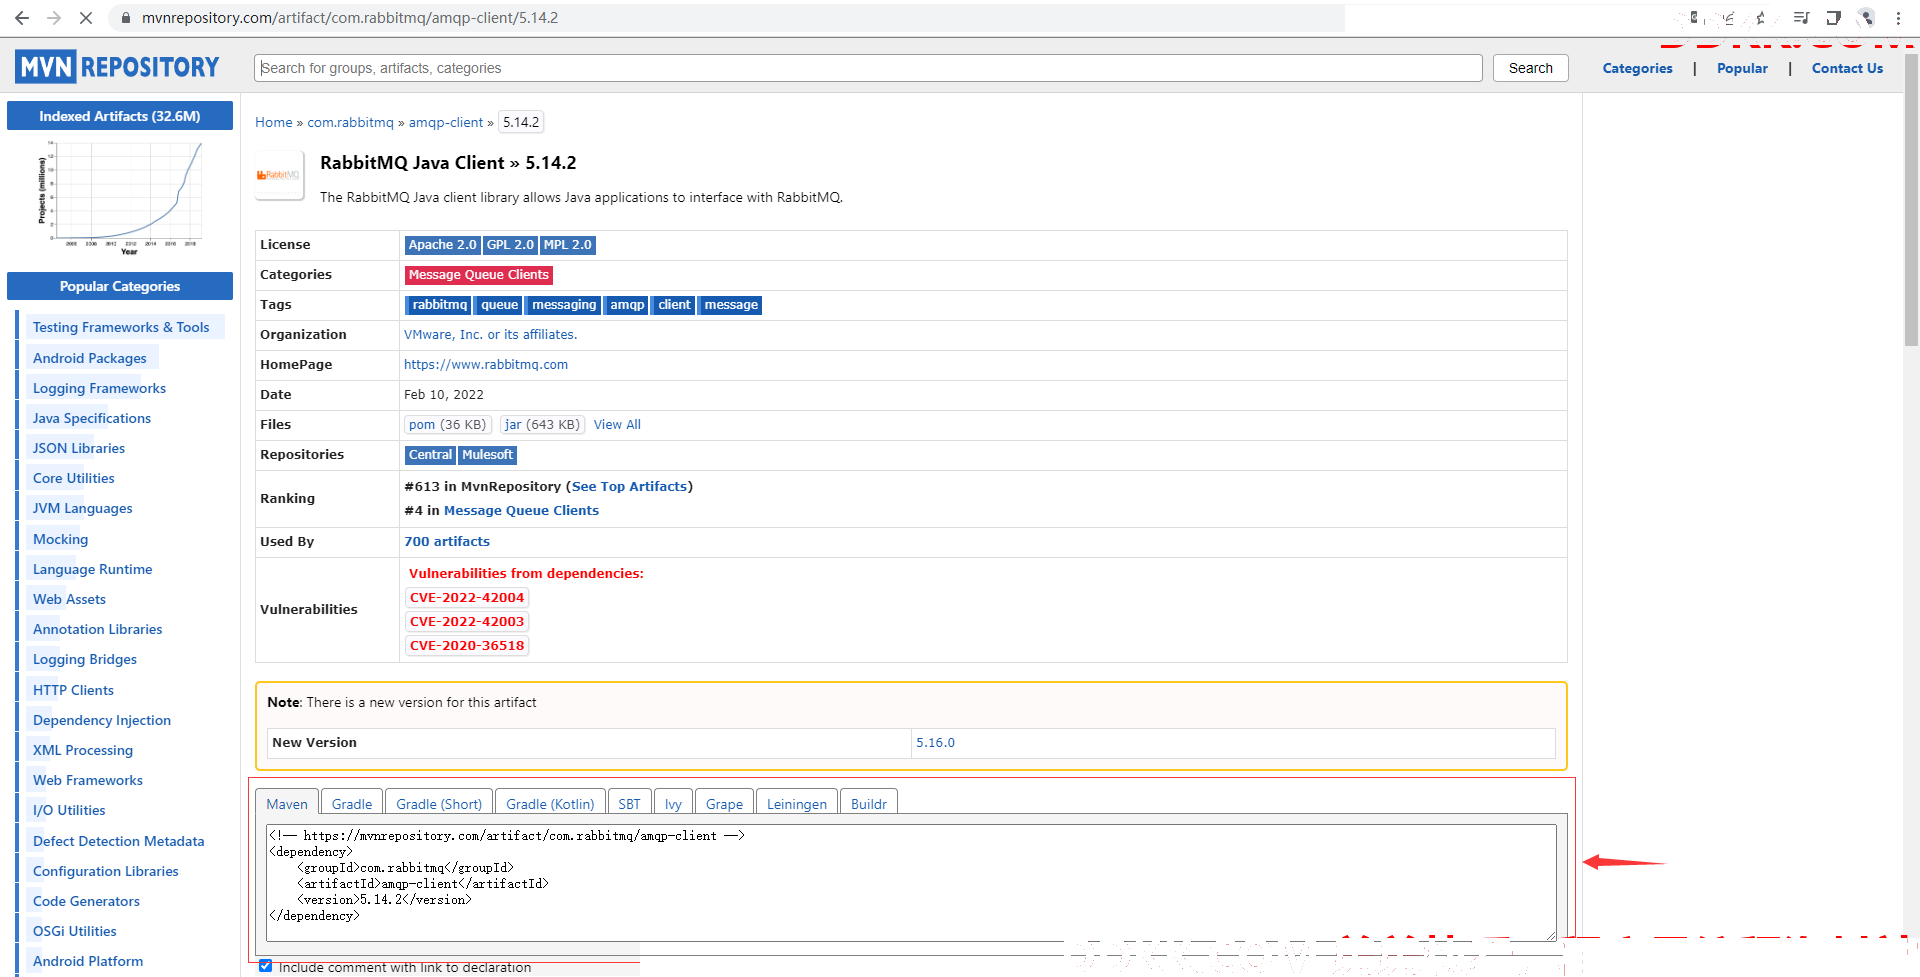Image resolution: width=1920 pixels, height=977 pixels.
Task: Click inside the Maven dependency snippet textarea
Action: coord(911,883)
